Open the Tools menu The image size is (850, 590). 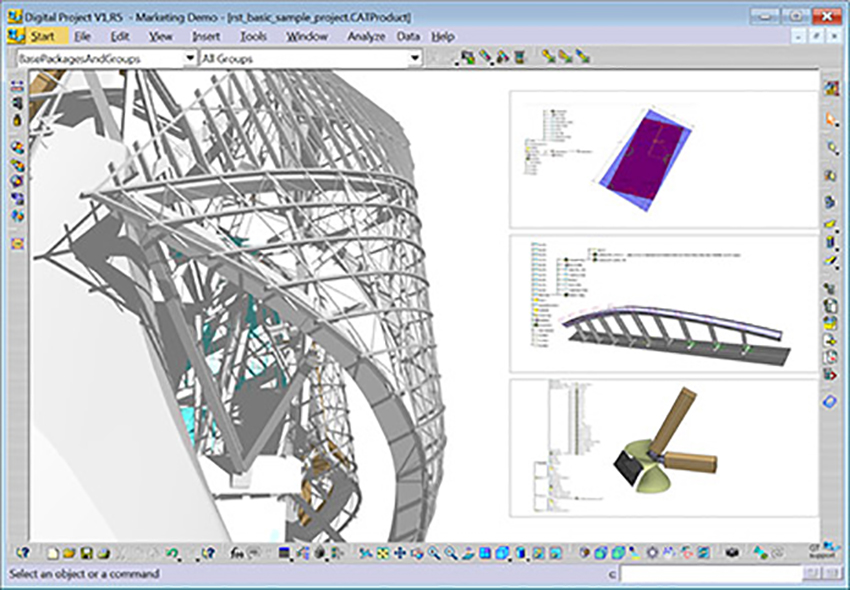[253, 36]
